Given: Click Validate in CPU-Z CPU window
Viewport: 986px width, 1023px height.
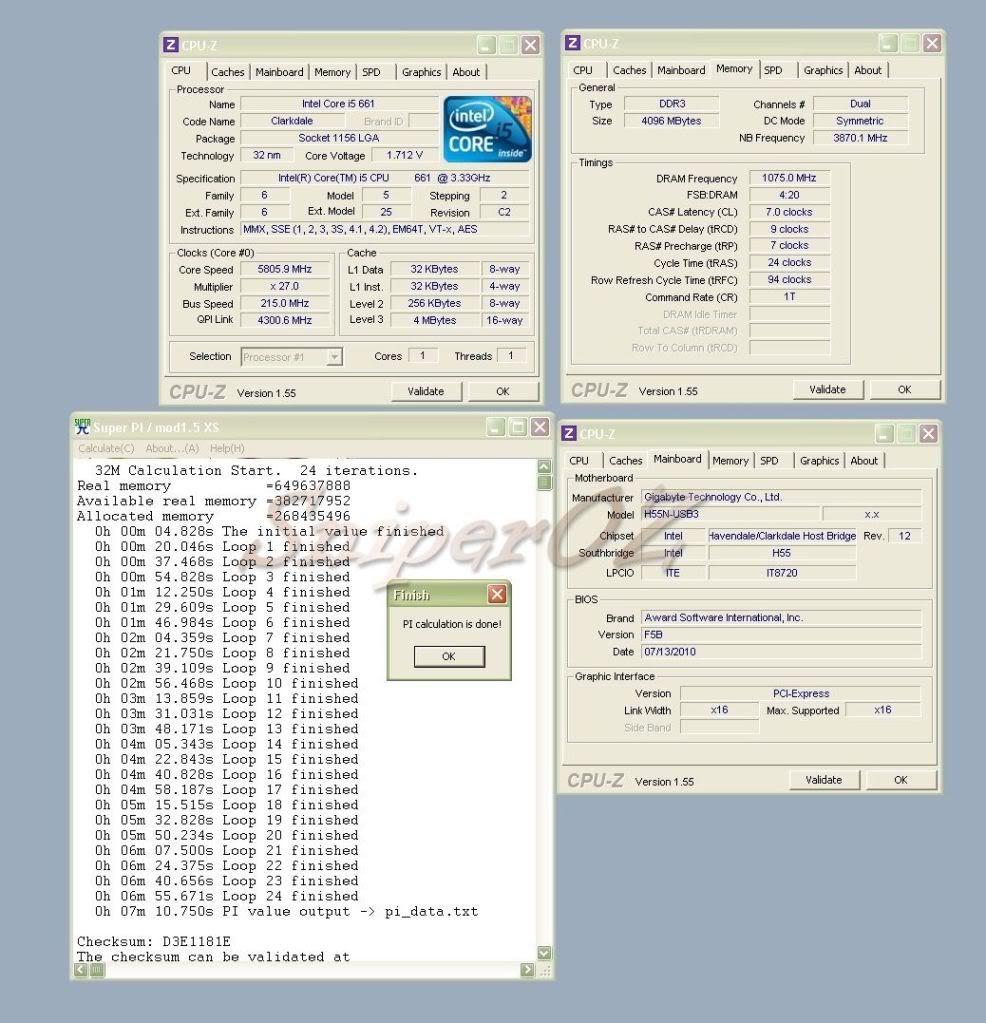Looking at the screenshot, I should point(426,392).
